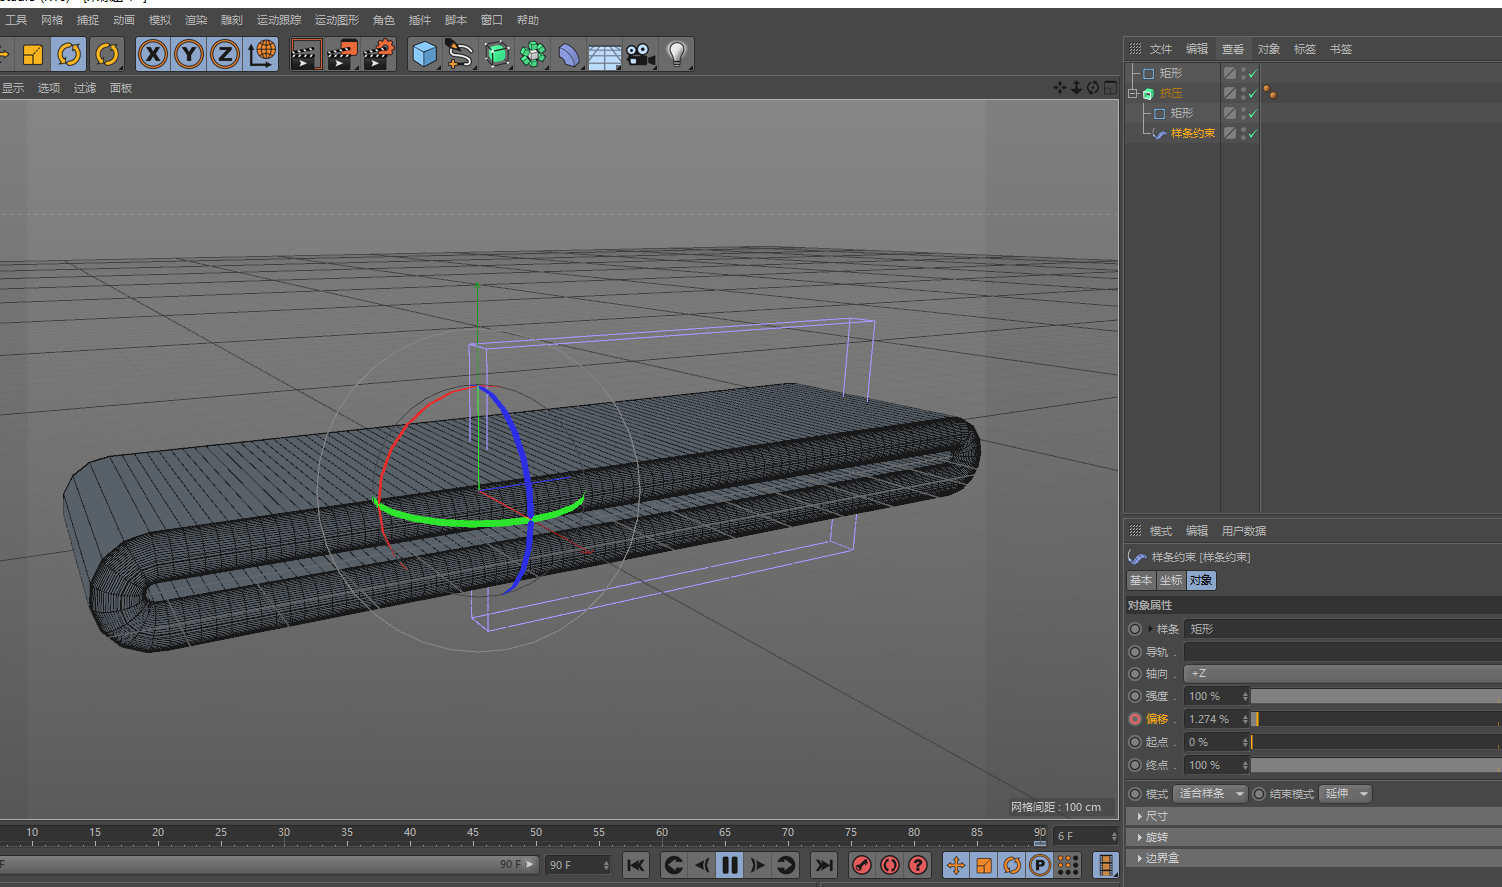Click the 强度 percentage slider
Image resolution: width=1502 pixels, height=887 pixels.
[x=1376, y=696]
